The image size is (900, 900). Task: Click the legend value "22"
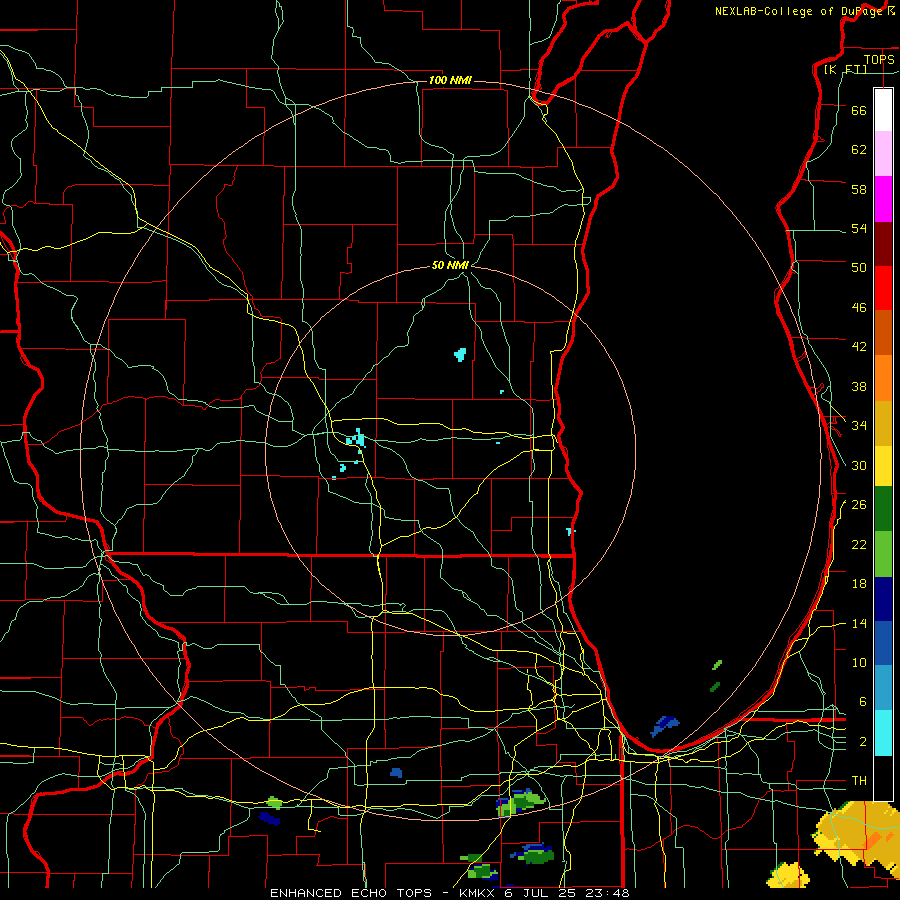pos(859,544)
